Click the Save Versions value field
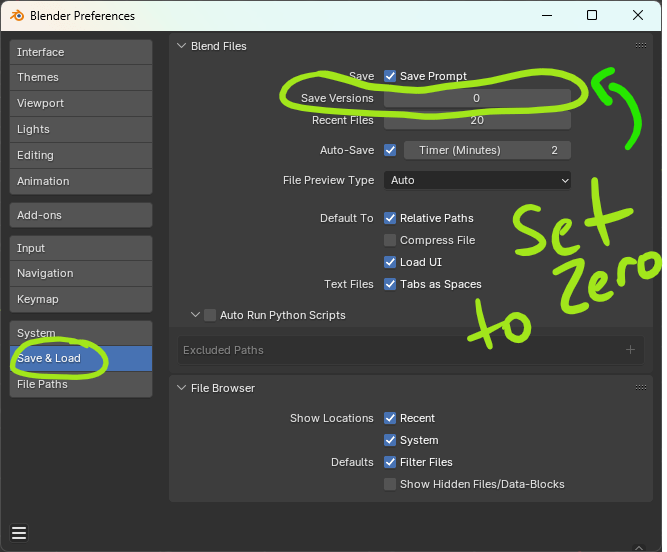The width and height of the screenshot is (667, 552). tap(477, 98)
